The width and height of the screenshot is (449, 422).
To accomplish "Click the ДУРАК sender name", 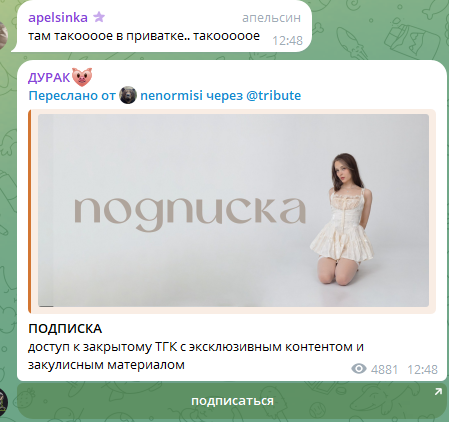I will 49,78.
